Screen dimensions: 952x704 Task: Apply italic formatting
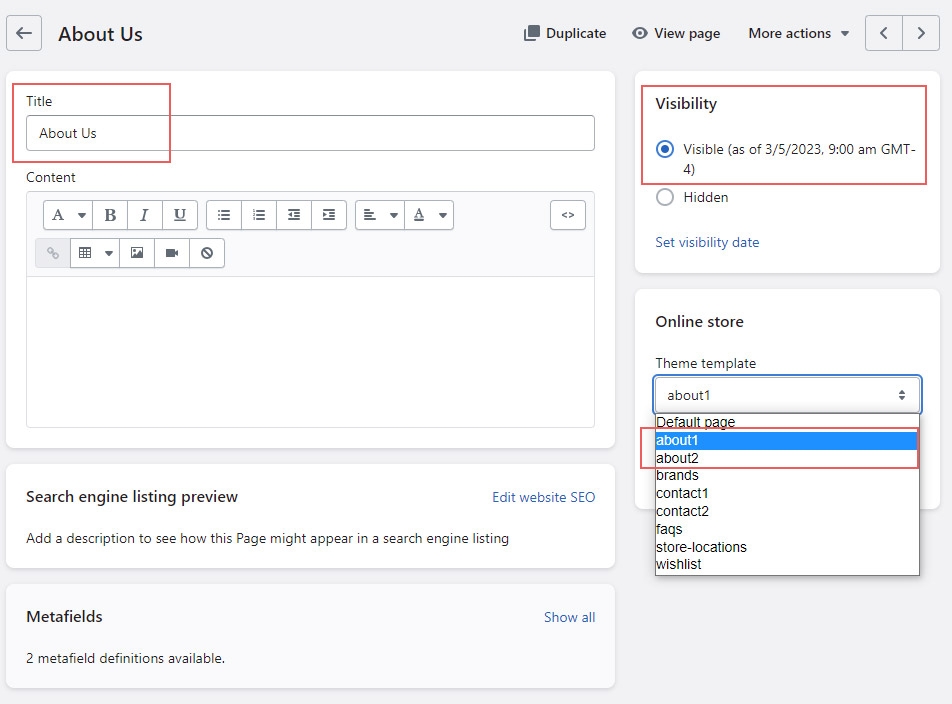point(144,215)
